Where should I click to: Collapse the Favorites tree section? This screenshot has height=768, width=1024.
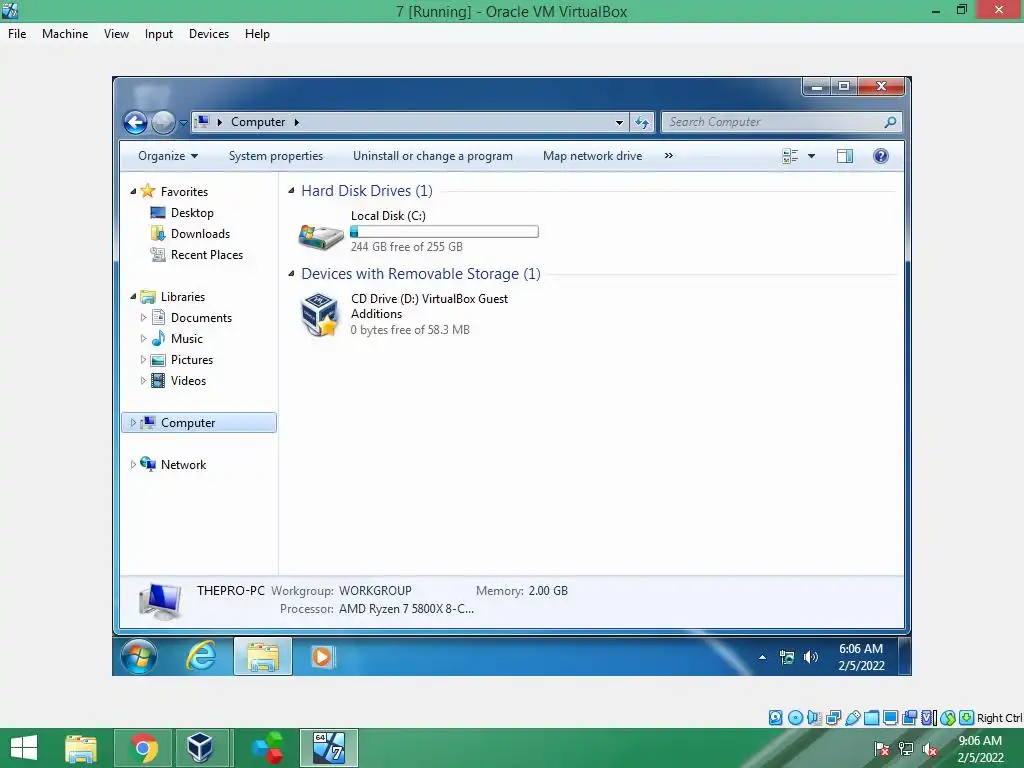pyautogui.click(x=133, y=191)
